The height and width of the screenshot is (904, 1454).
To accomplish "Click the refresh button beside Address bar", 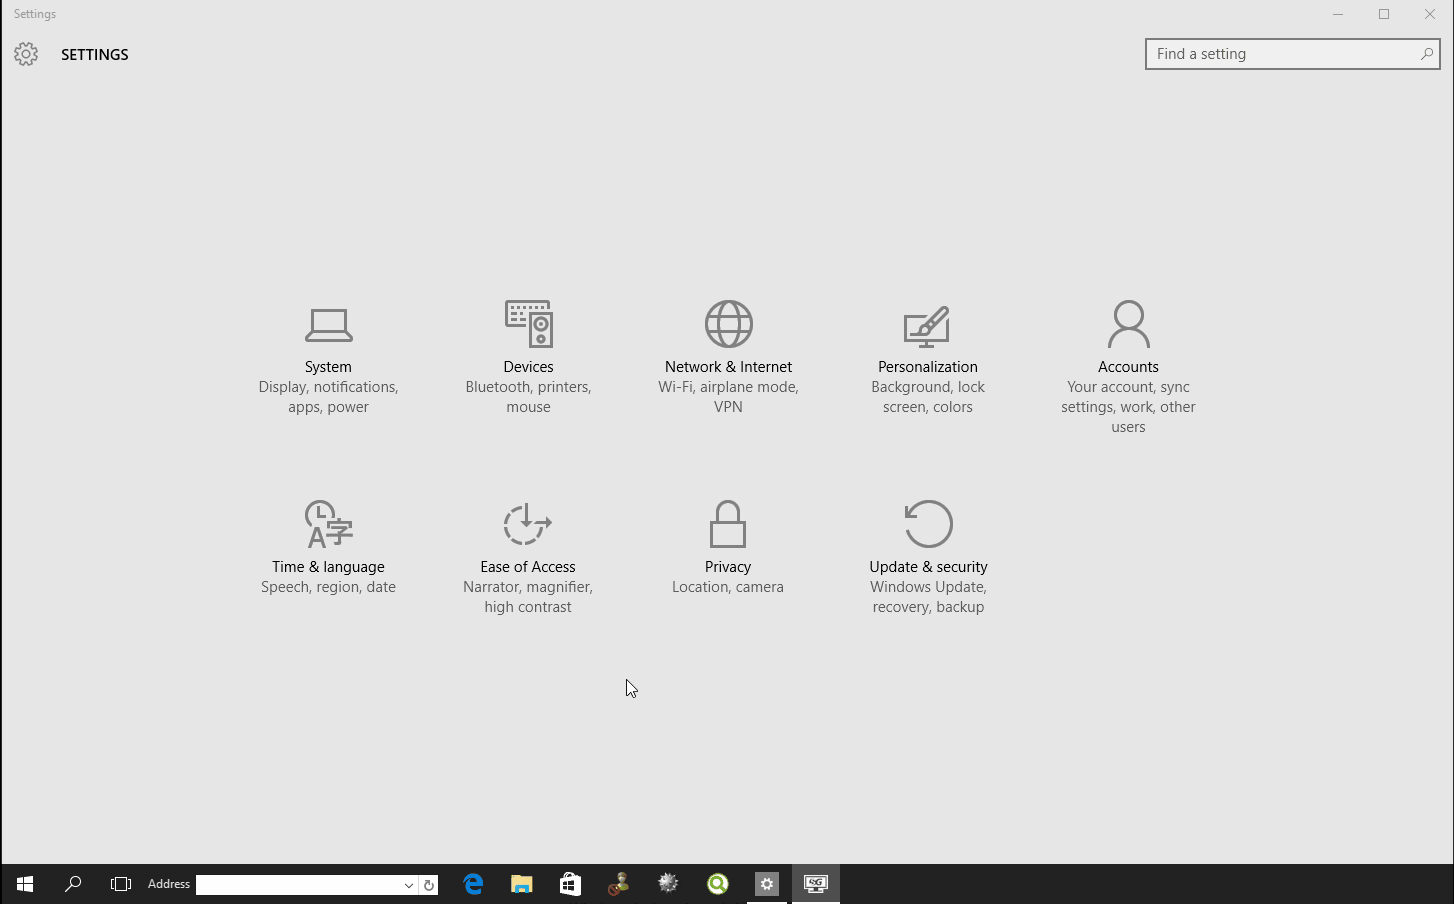I will tap(429, 885).
